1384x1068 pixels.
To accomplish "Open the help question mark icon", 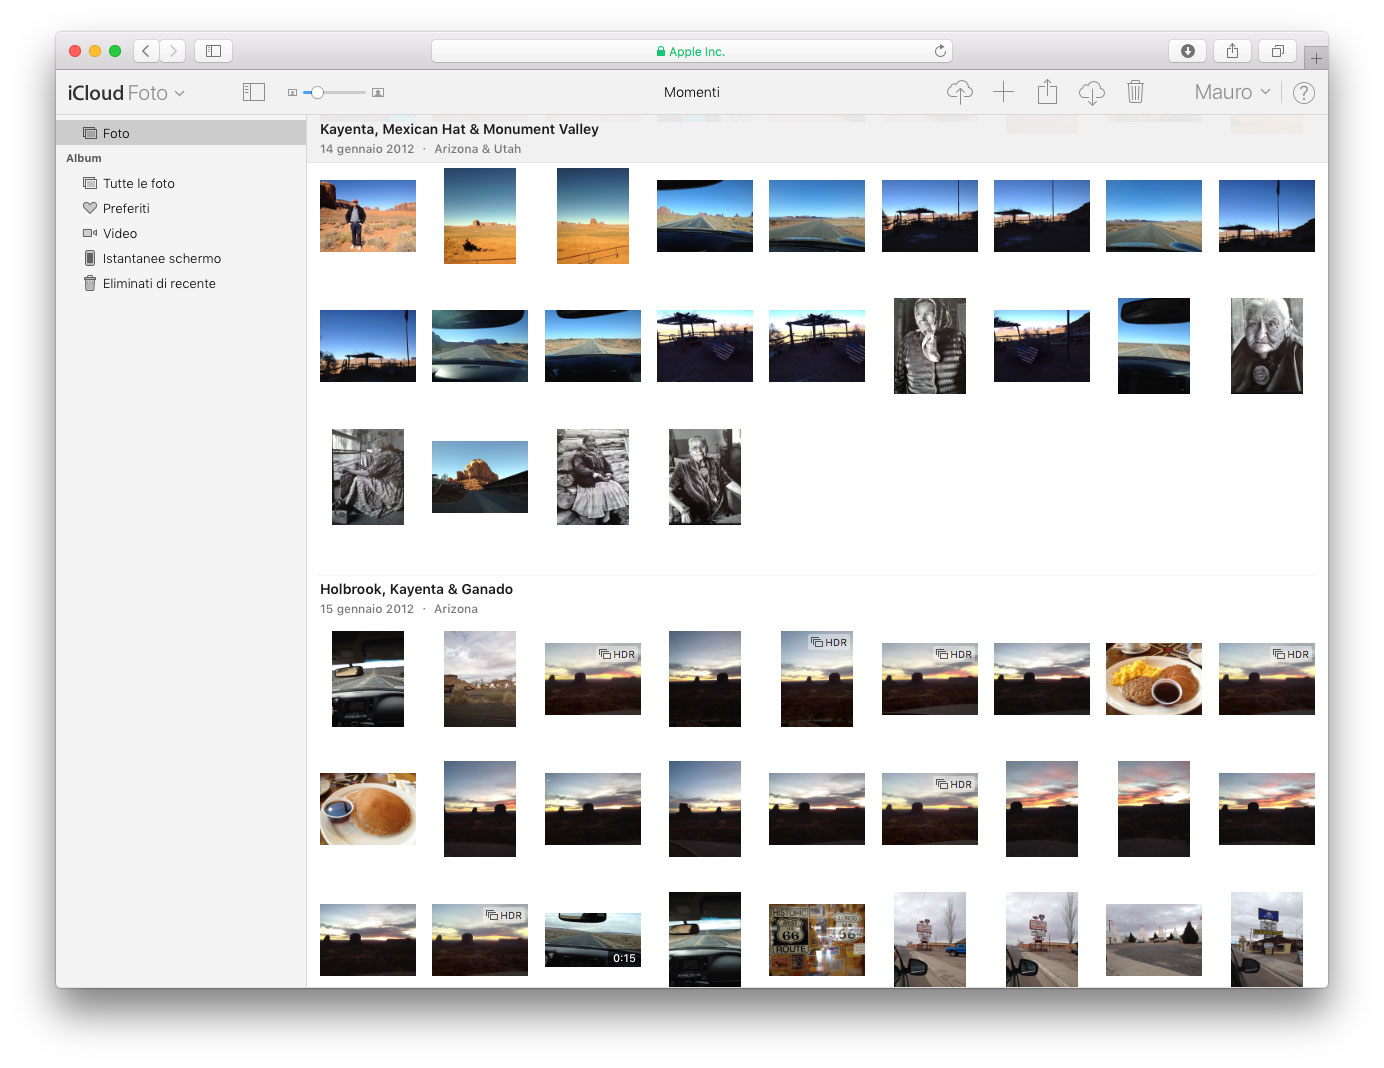I will [x=1303, y=93].
